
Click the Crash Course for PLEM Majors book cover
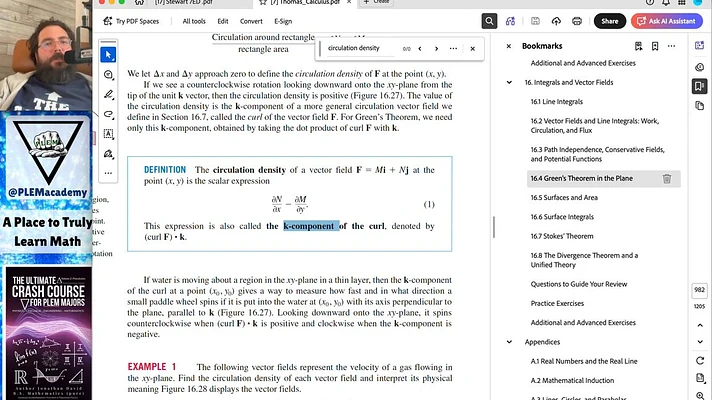coord(48,333)
